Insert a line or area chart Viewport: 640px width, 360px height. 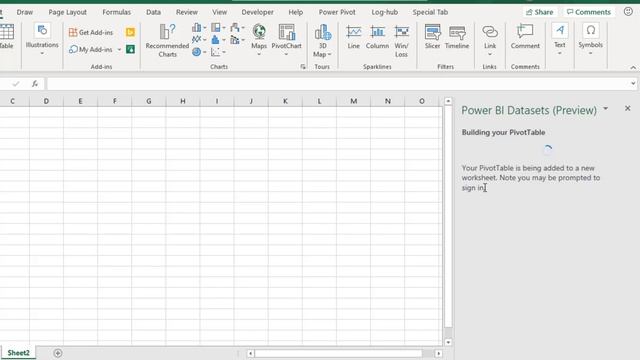click(x=199, y=40)
